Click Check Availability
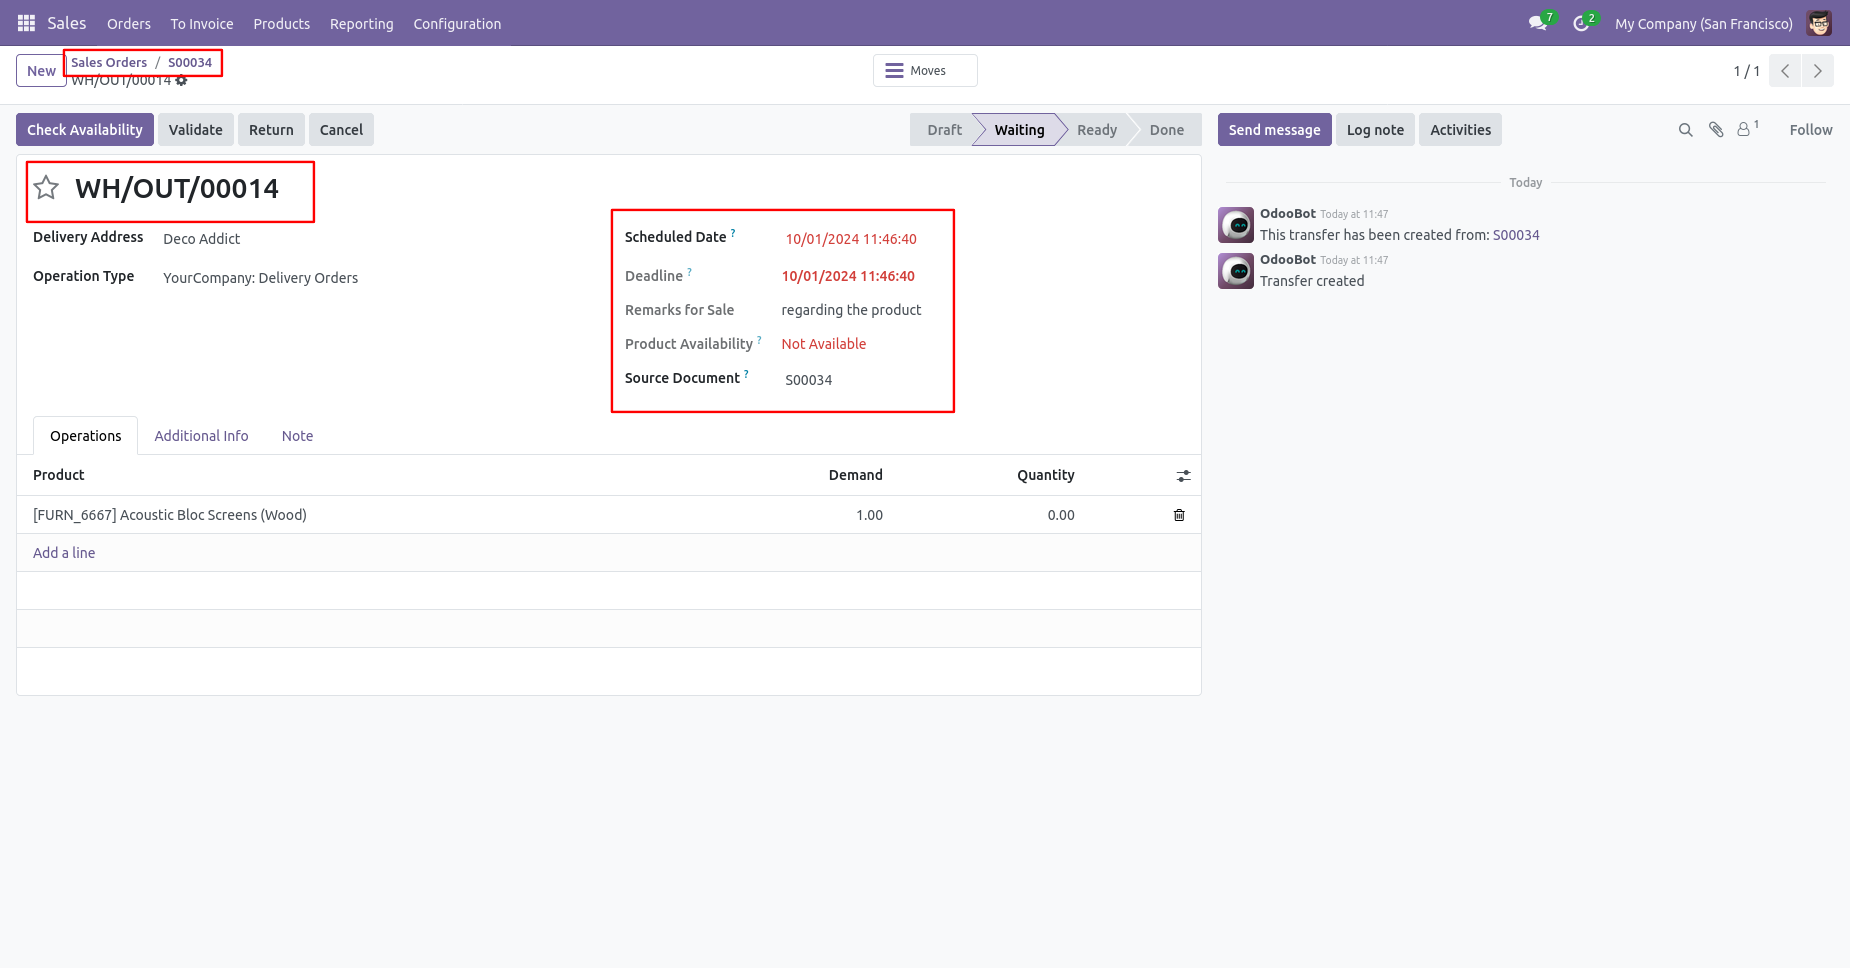Viewport: 1850px width, 968px height. [85, 130]
